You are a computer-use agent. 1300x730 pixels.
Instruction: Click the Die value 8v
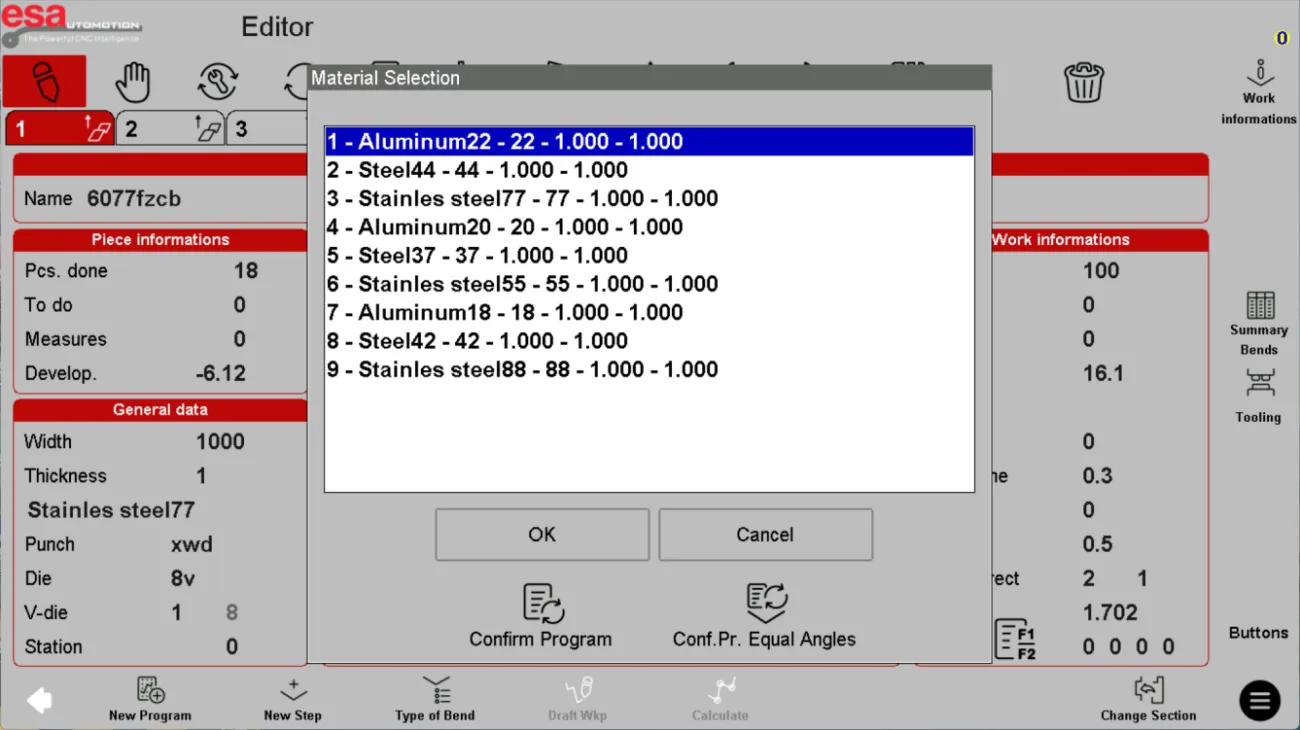coord(182,579)
